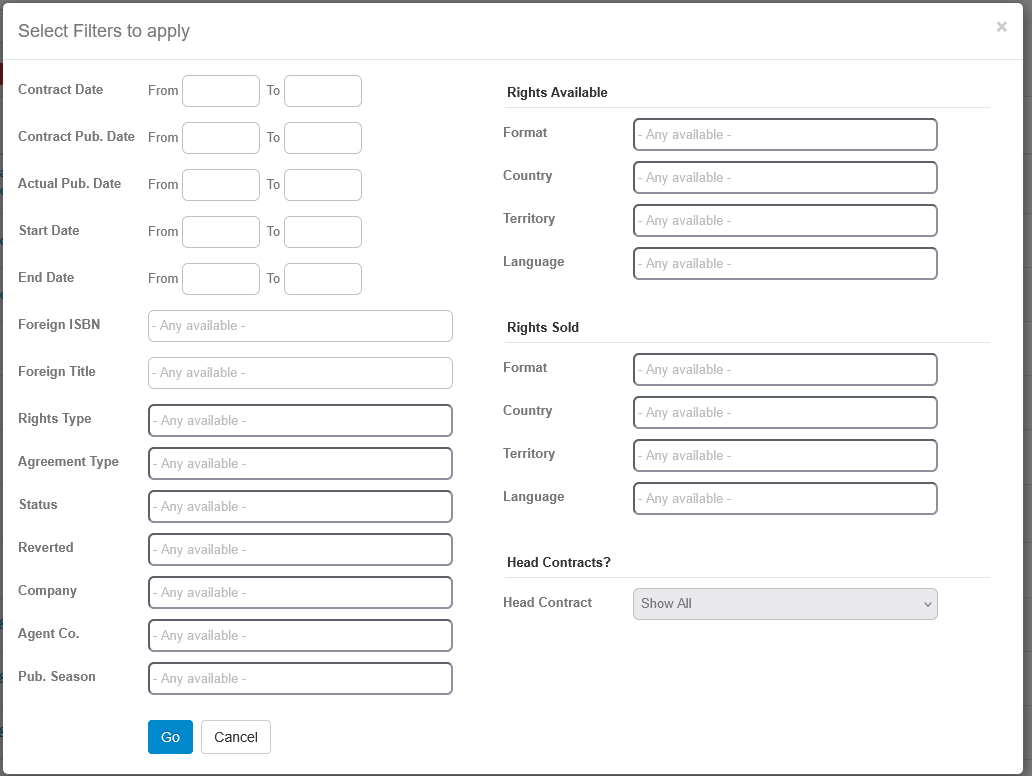
Task: Click the Go button
Action: coord(170,737)
